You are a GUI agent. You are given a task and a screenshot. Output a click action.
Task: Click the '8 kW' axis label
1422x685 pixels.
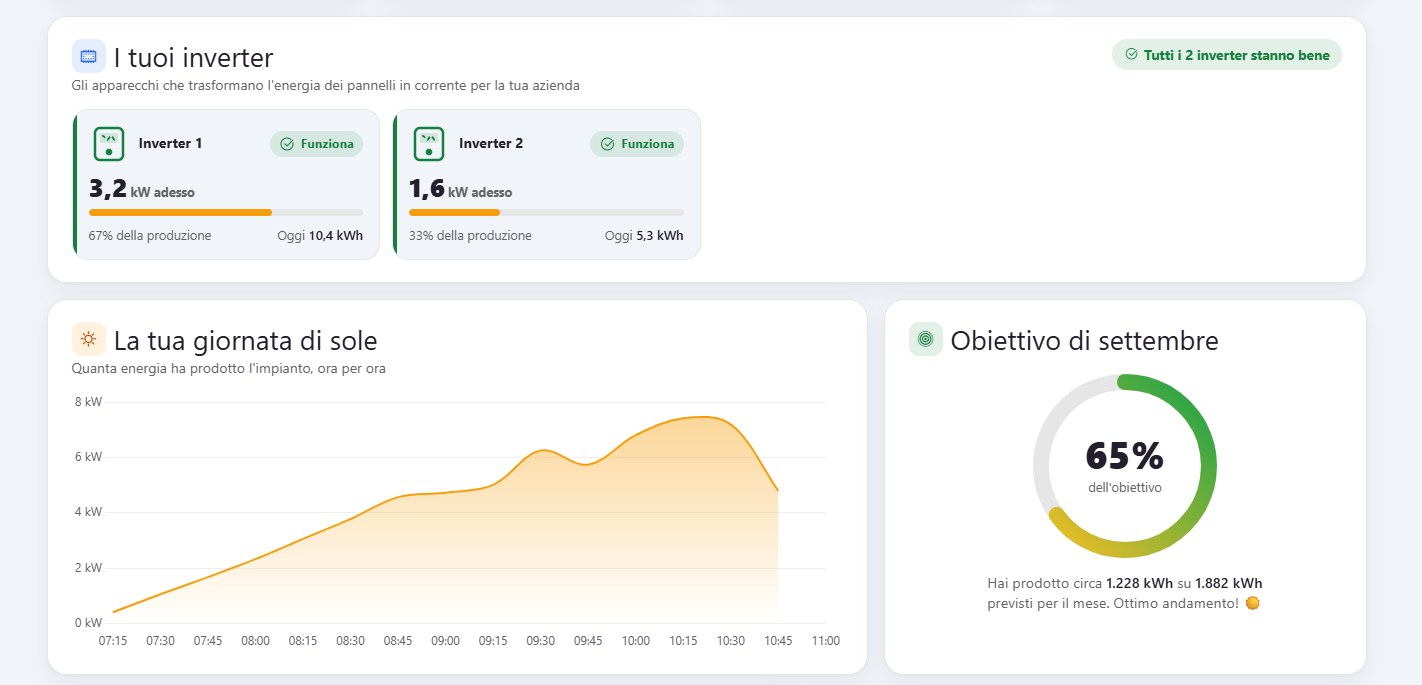pos(88,402)
